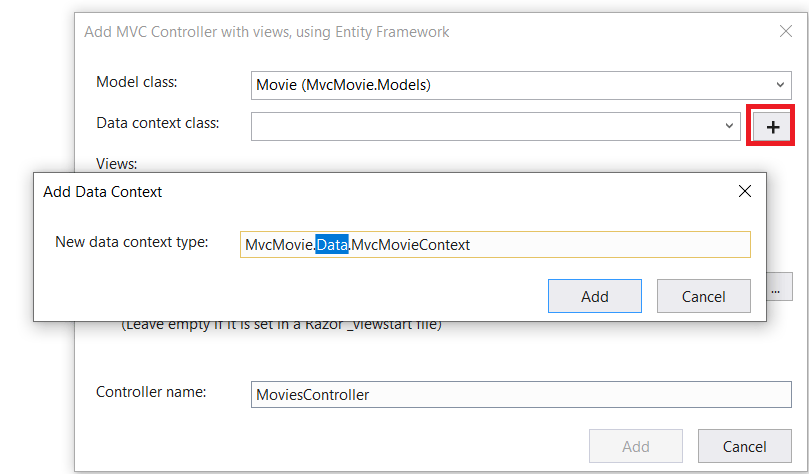This screenshot has width=809, height=475.
Task: Expand the Model class dropdown arrow
Action: (780, 85)
